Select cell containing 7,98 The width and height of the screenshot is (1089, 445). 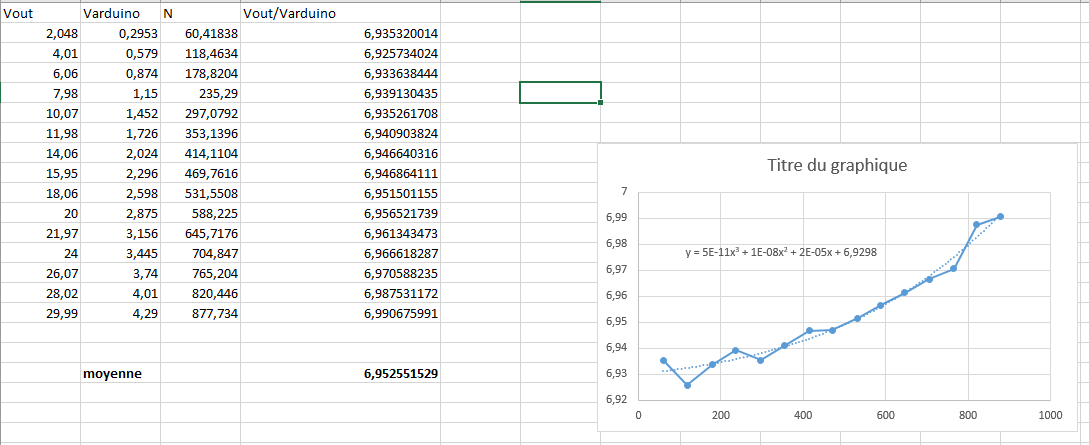[40, 93]
